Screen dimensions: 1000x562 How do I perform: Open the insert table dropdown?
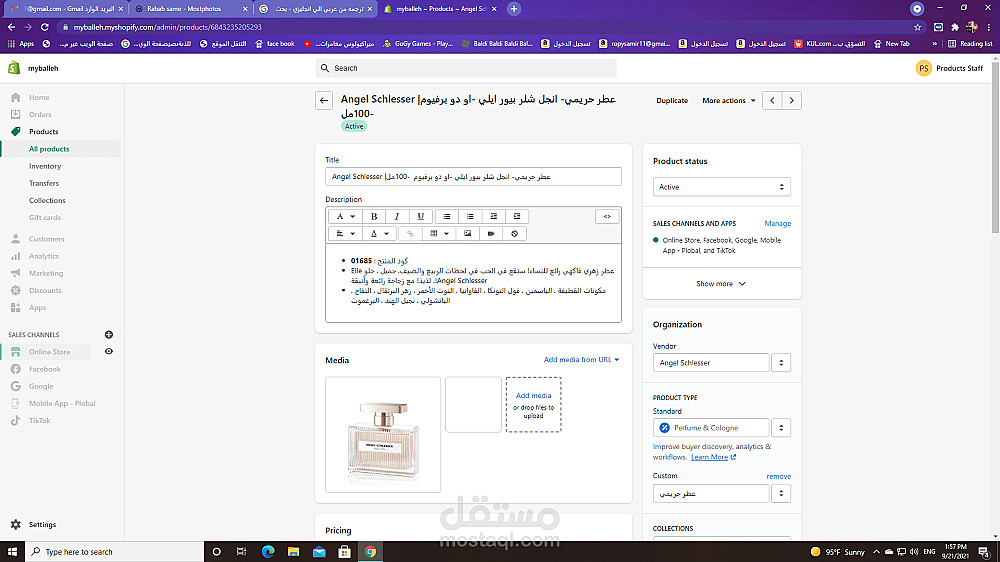click(439, 233)
